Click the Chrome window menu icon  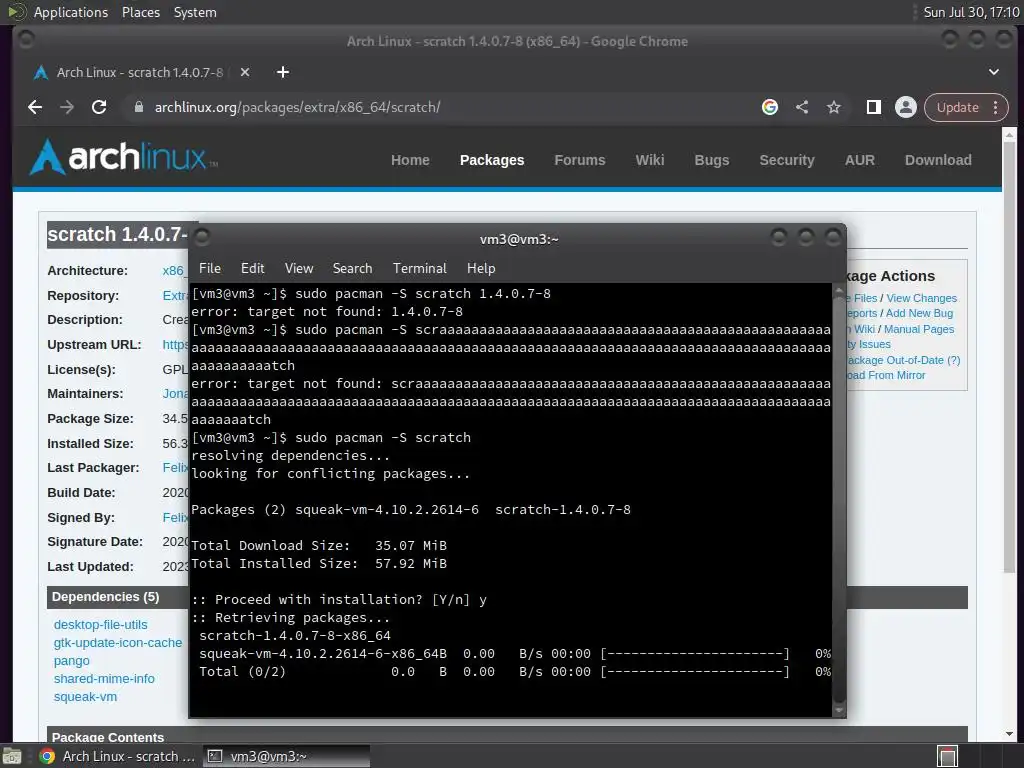[x=26, y=40]
